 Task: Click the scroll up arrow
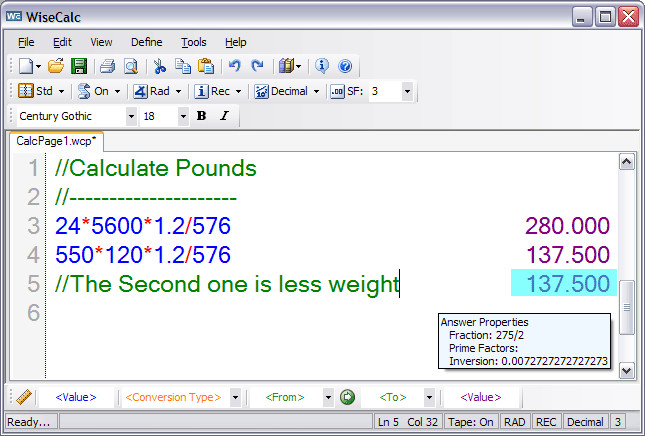point(626,162)
